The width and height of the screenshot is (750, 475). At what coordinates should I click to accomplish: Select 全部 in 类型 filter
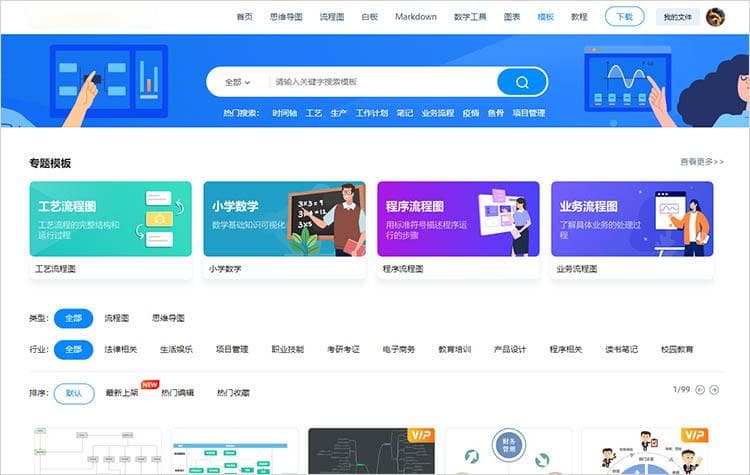[73, 318]
